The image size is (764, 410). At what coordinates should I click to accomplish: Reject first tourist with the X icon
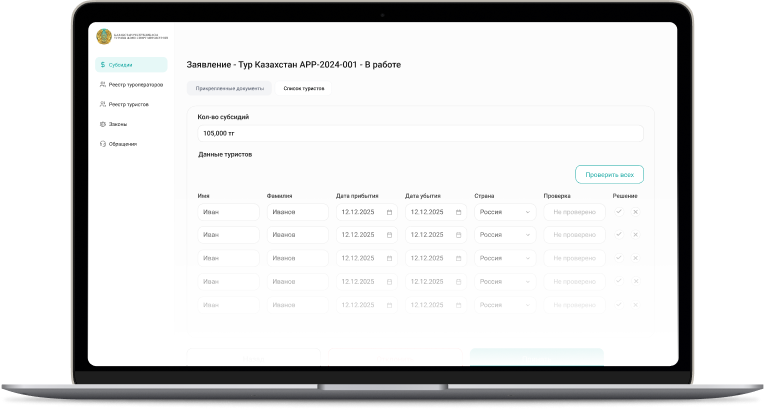635,211
